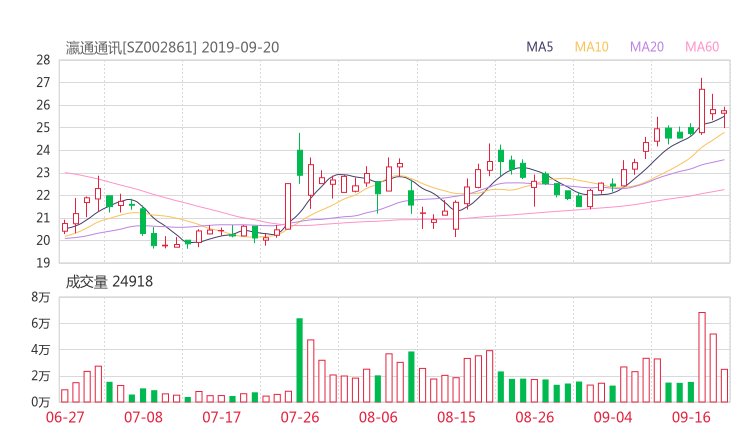The image size is (740, 440).
Task: Click the 2万 volume axis label
Action: tap(41, 376)
